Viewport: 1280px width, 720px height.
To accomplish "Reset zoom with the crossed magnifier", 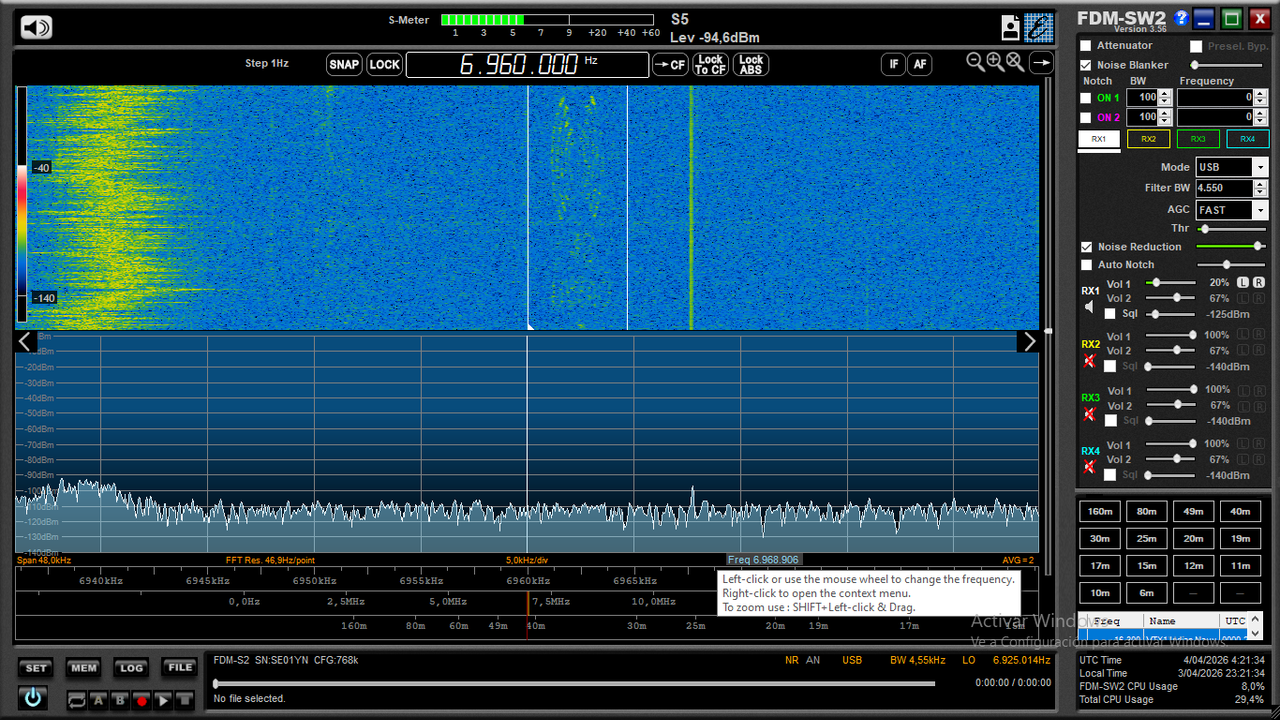I will click(1015, 62).
